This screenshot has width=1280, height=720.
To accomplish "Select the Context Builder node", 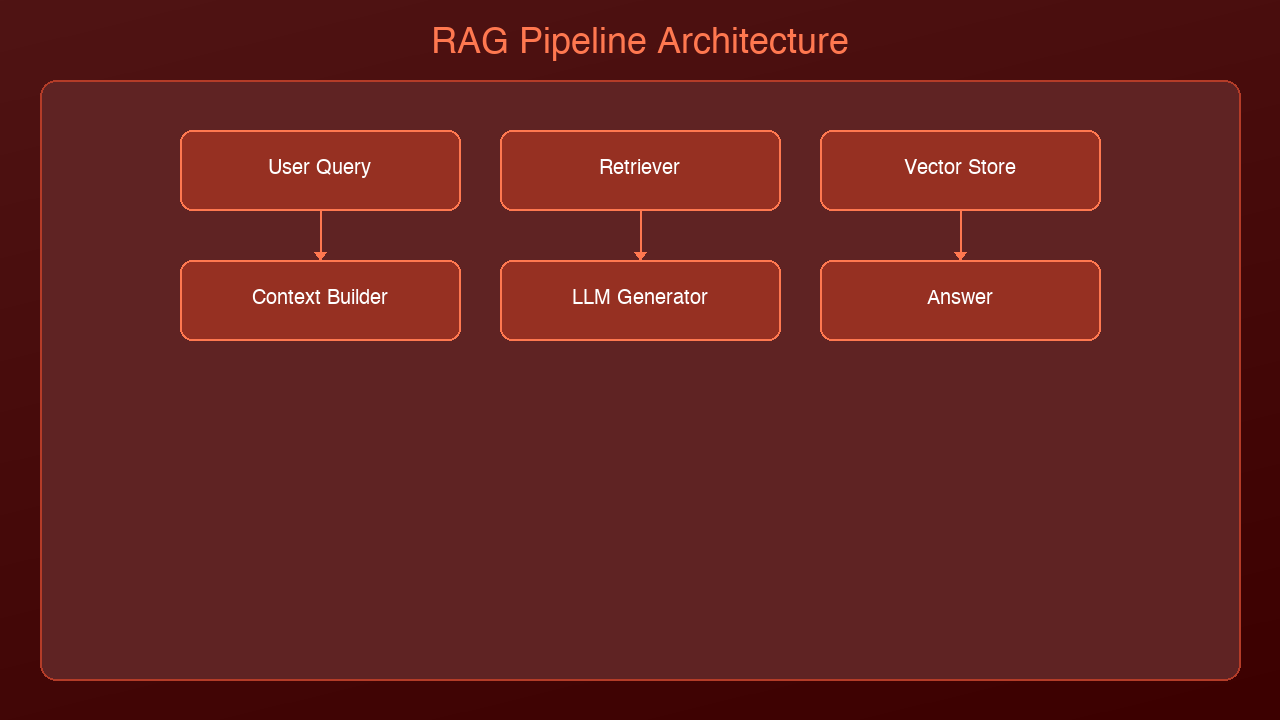I will tap(320, 300).
